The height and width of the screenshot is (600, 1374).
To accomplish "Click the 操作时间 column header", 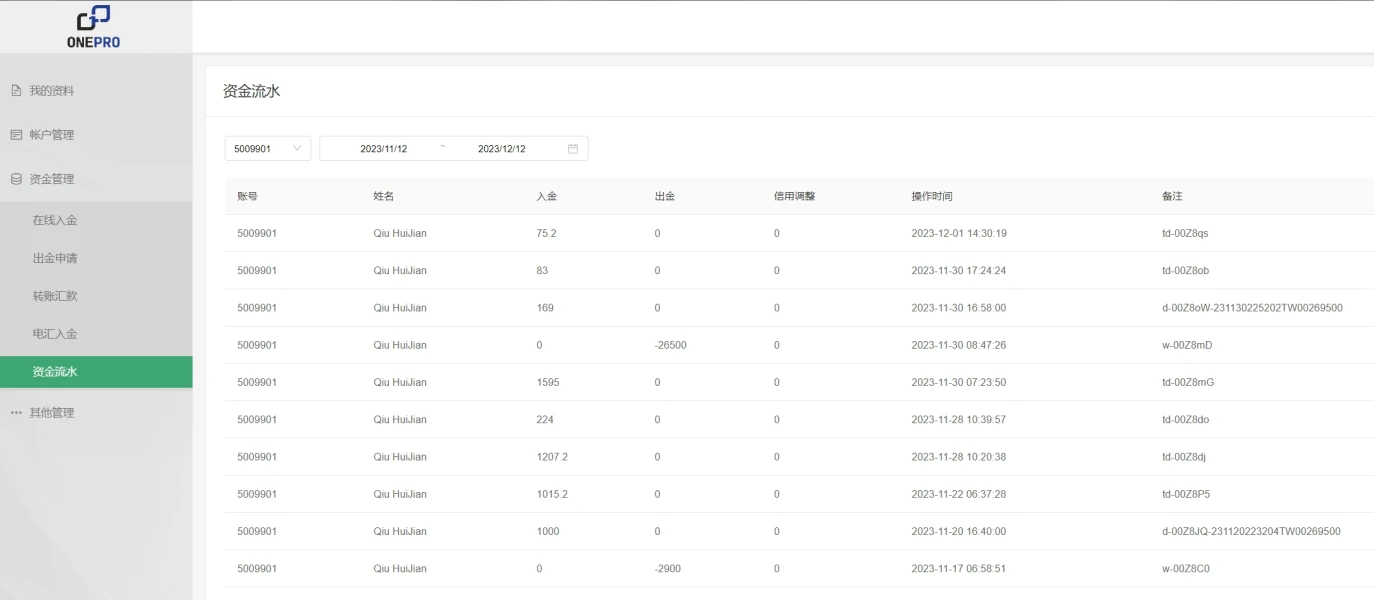I will pos(931,196).
